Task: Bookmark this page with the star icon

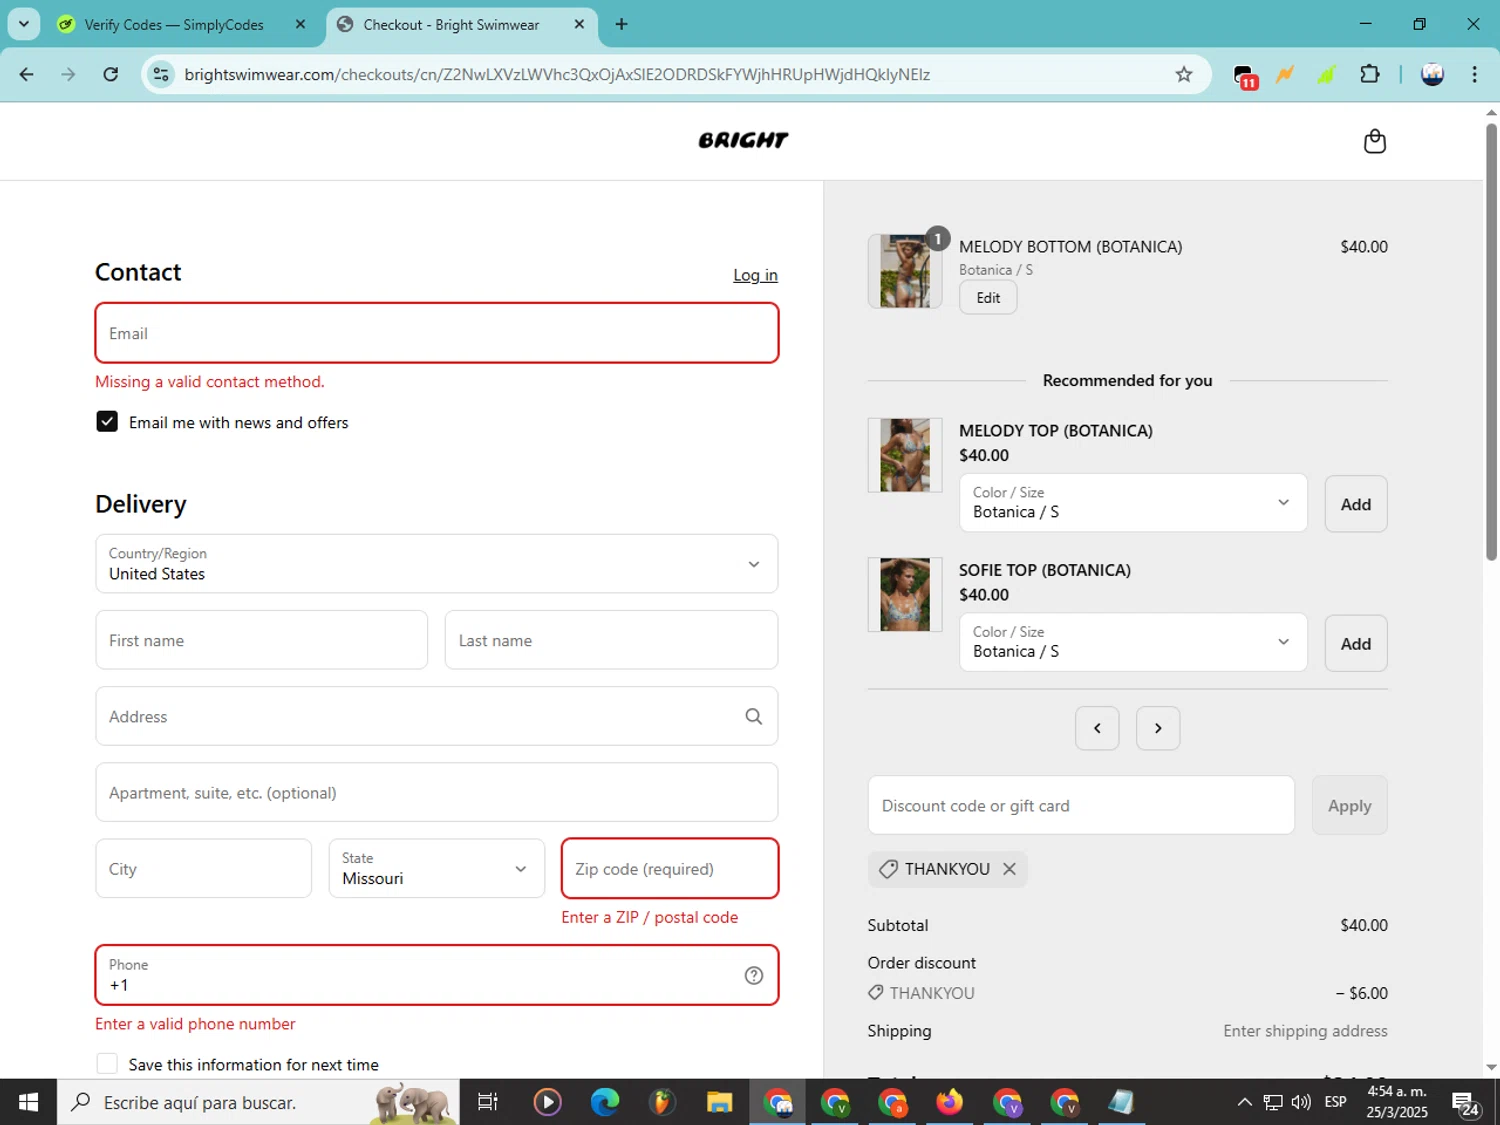Action: click(x=1184, y=74)
